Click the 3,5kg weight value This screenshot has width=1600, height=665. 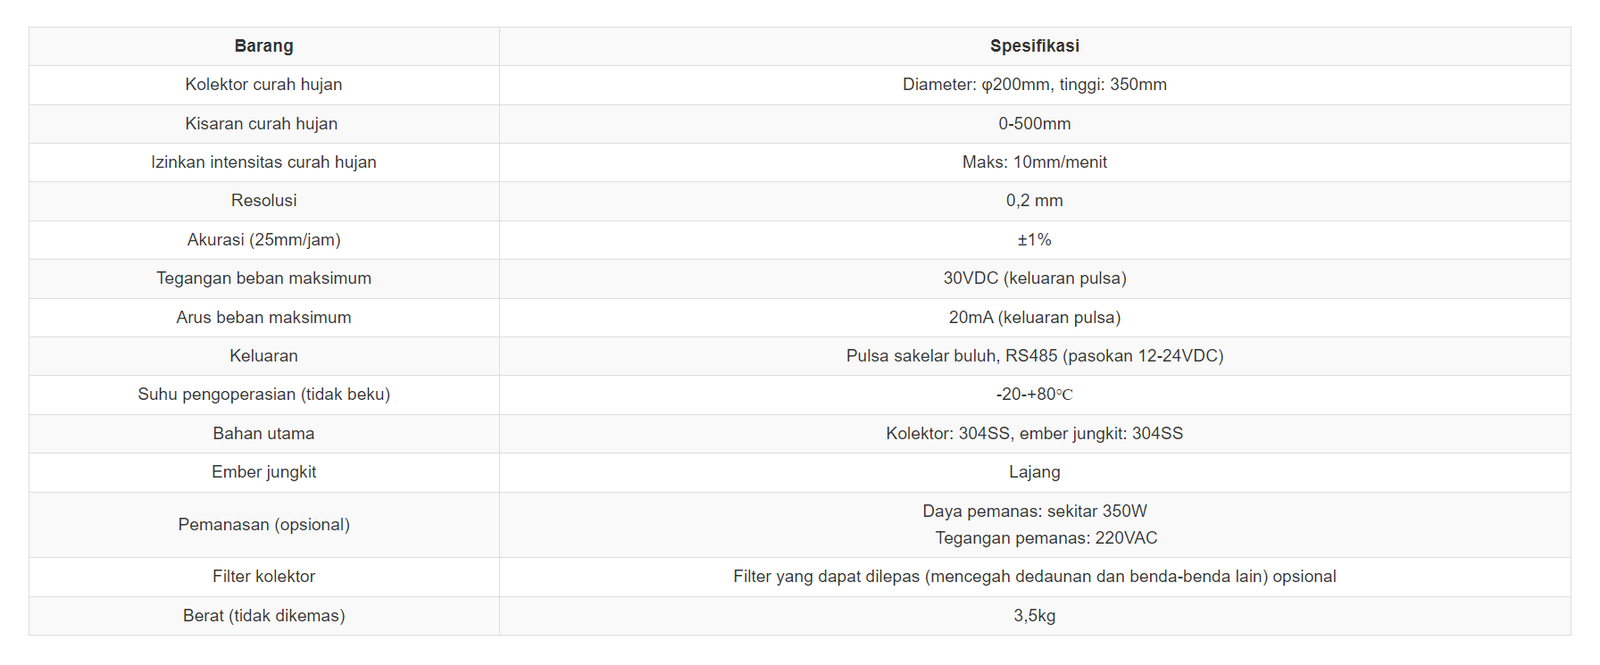click(1034, 616)
